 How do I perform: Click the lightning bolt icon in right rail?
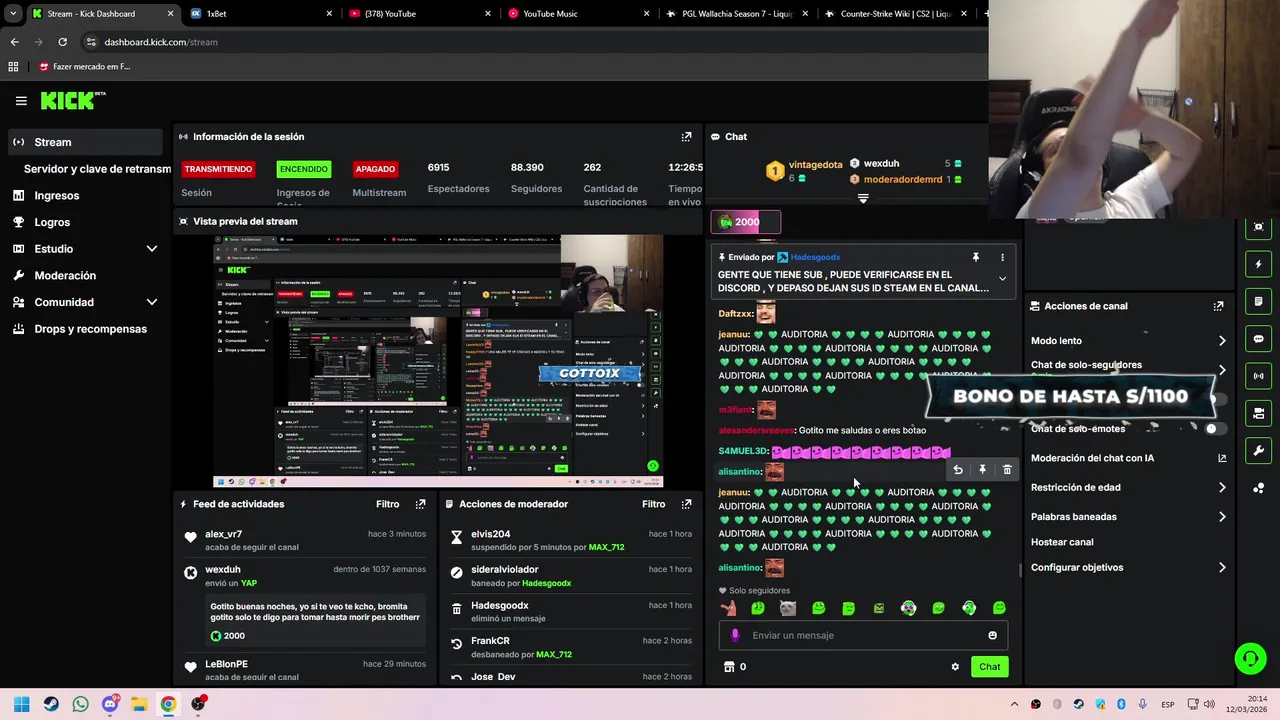click(x=1258, y=265)
